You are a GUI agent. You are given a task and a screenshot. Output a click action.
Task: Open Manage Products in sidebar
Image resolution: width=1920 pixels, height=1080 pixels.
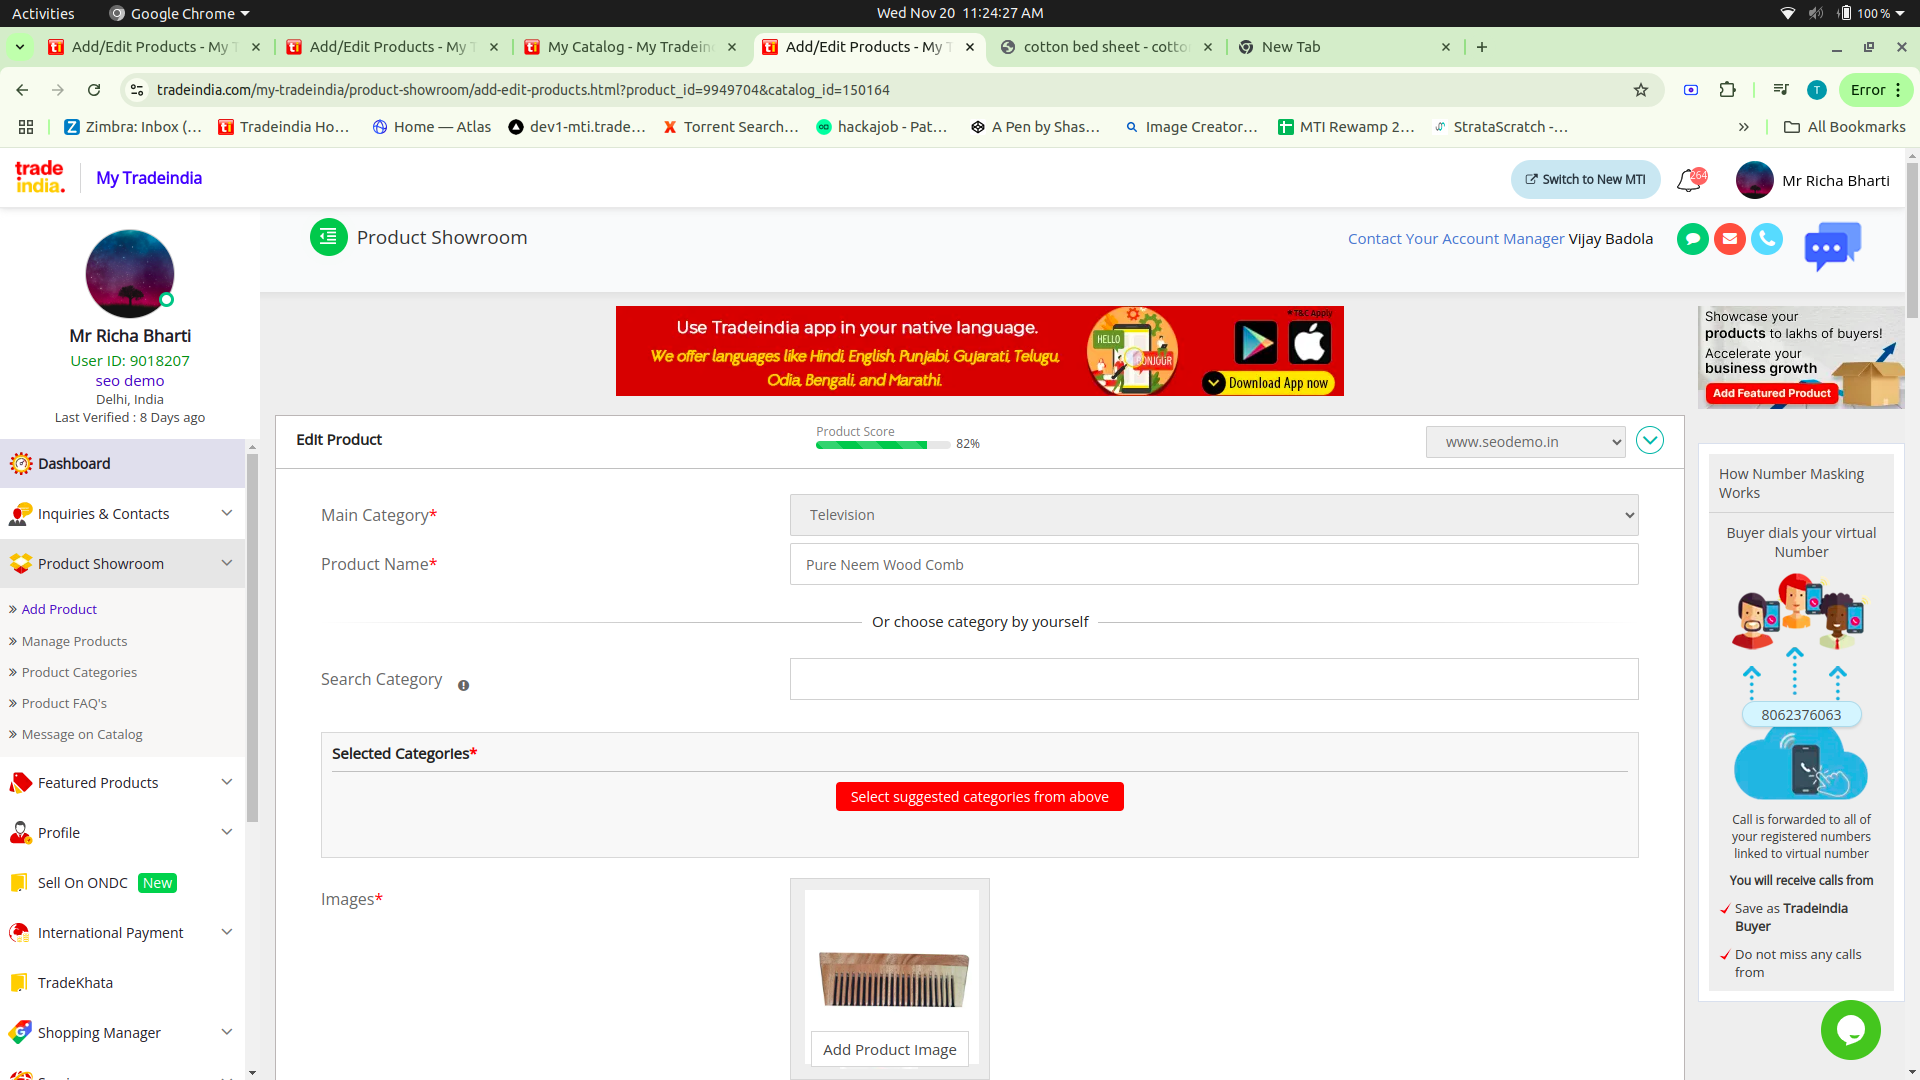click(x=74, y=641)
